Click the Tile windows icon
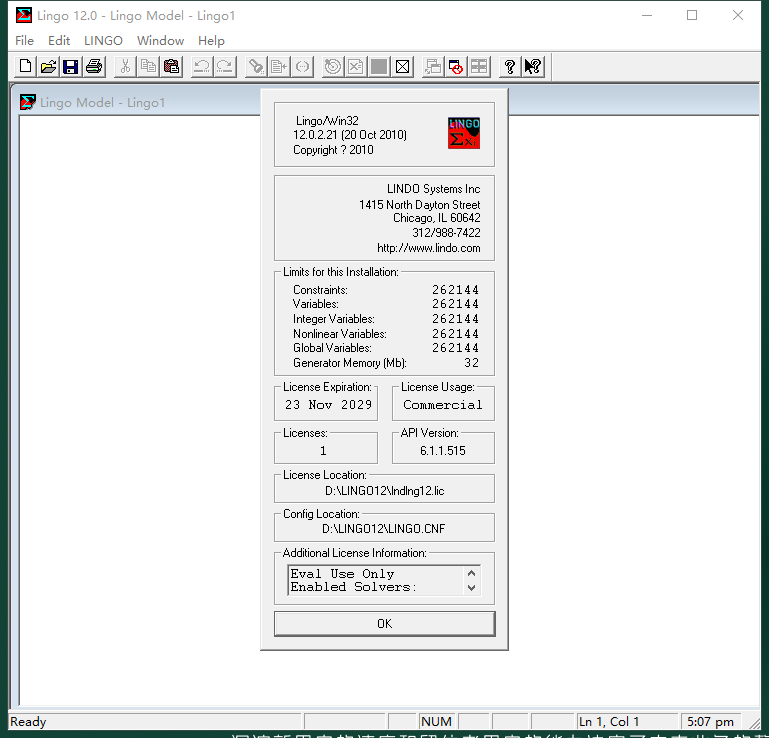The width and height of the screenshot is (769, 738). tap(479, 66)
